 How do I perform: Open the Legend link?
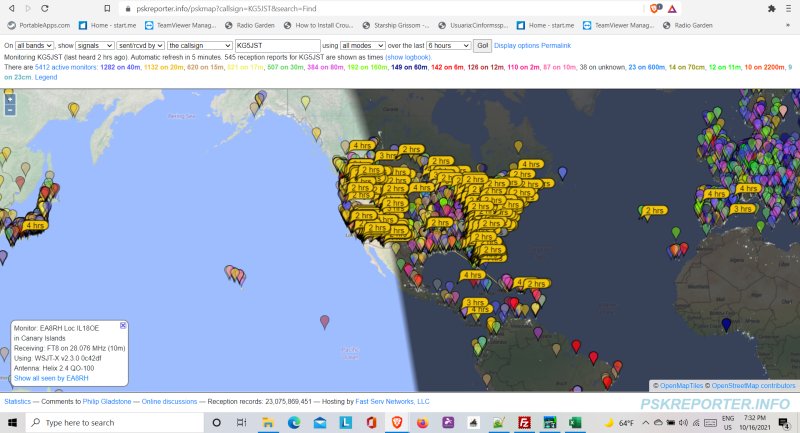coord(46,78)
